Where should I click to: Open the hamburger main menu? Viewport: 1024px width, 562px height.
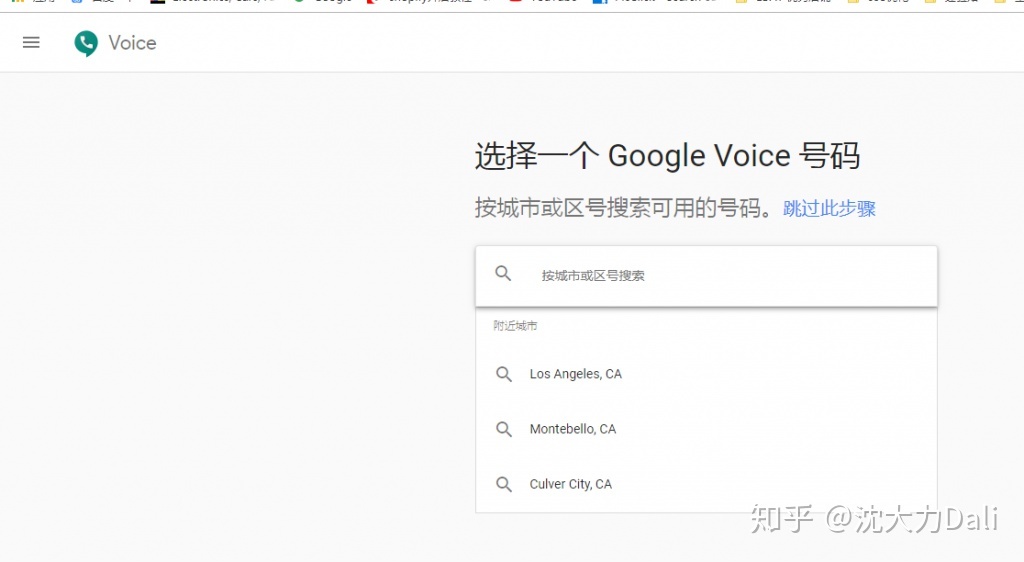[x=31, y=43]
